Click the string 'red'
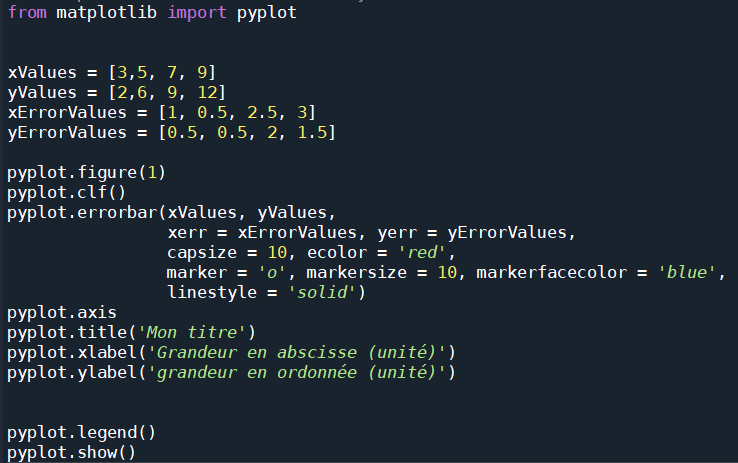This screenshot has height=463, width=738. point(421,253)
